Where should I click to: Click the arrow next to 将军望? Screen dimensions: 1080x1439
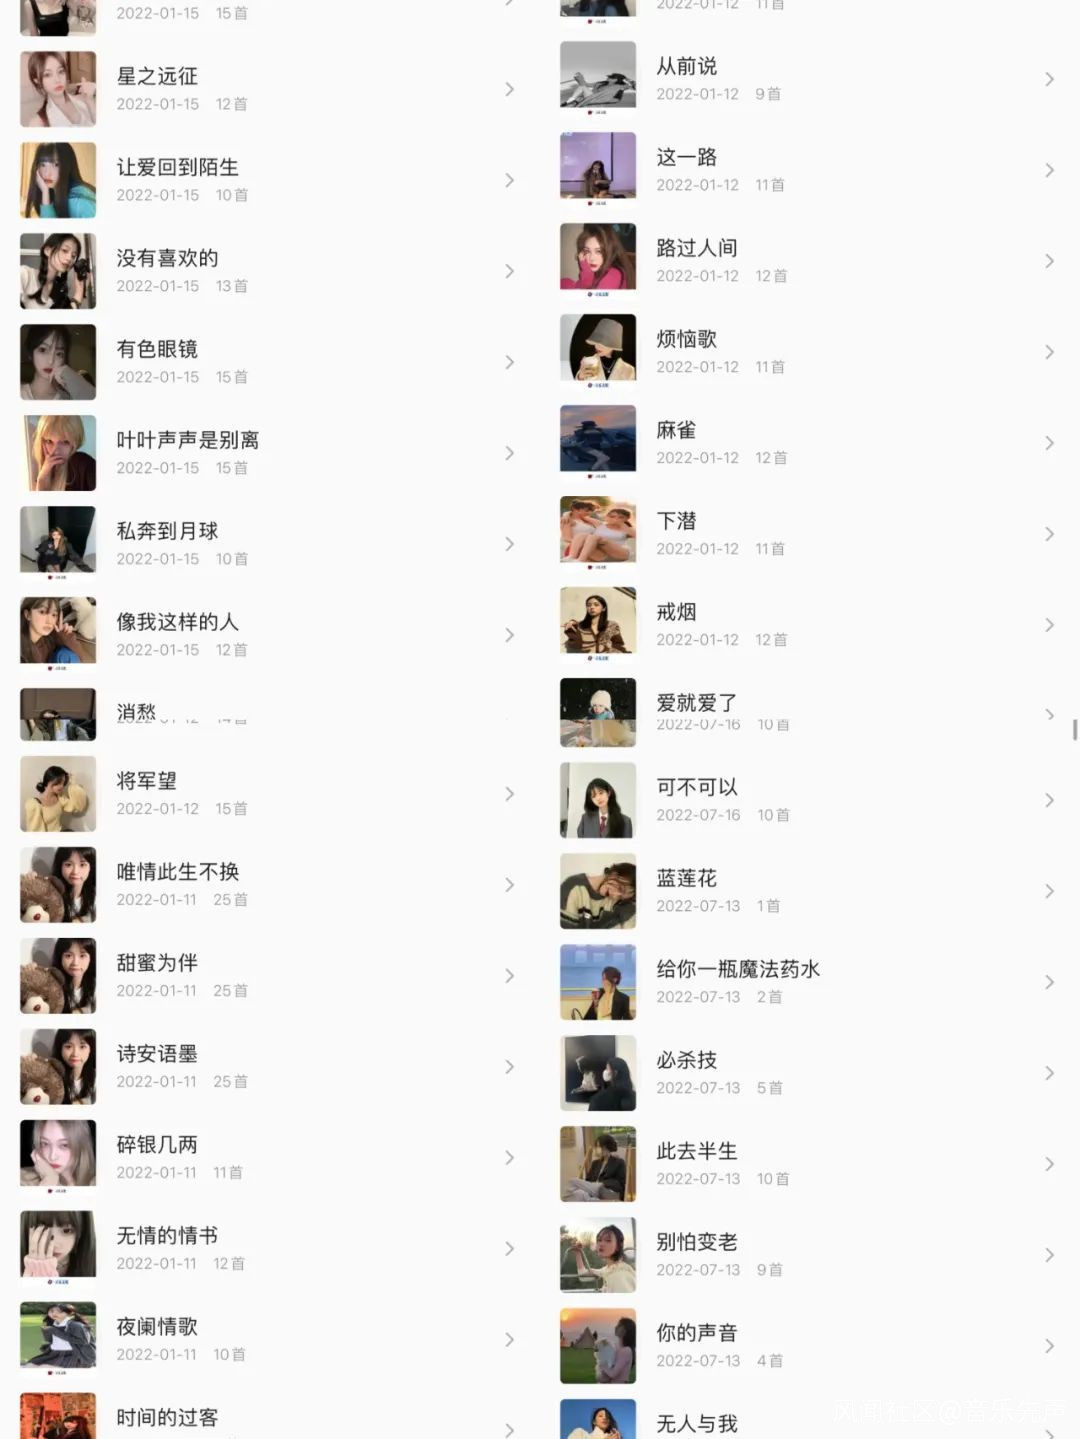(x=509, y=794)
